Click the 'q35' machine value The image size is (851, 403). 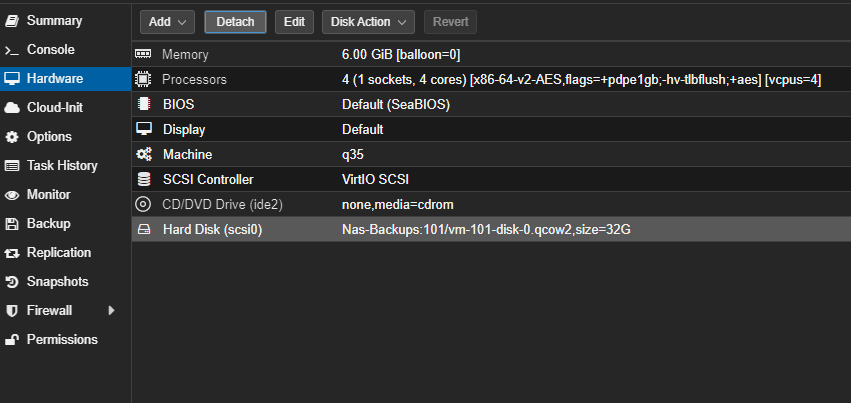pos(353,155)
